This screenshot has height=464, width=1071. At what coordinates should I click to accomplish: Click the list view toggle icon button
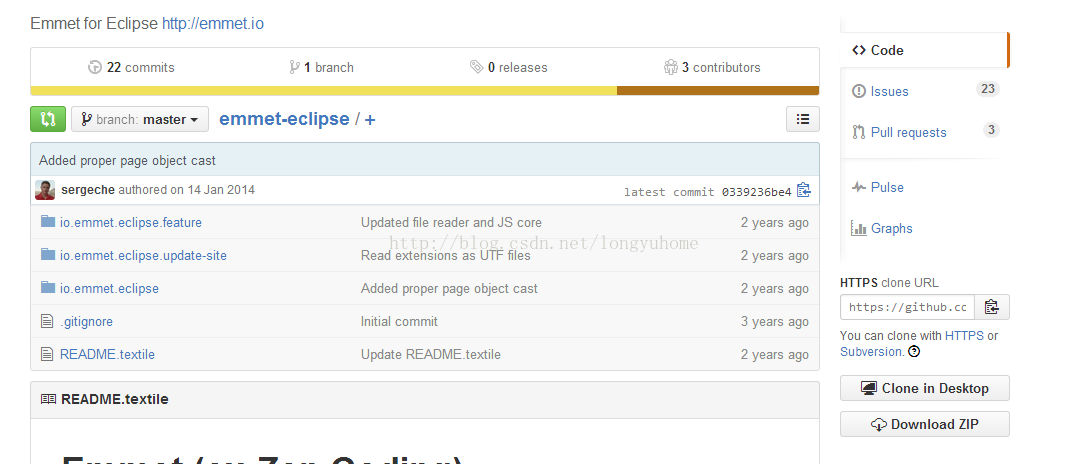pyautogui.click(x=803, y=119)
